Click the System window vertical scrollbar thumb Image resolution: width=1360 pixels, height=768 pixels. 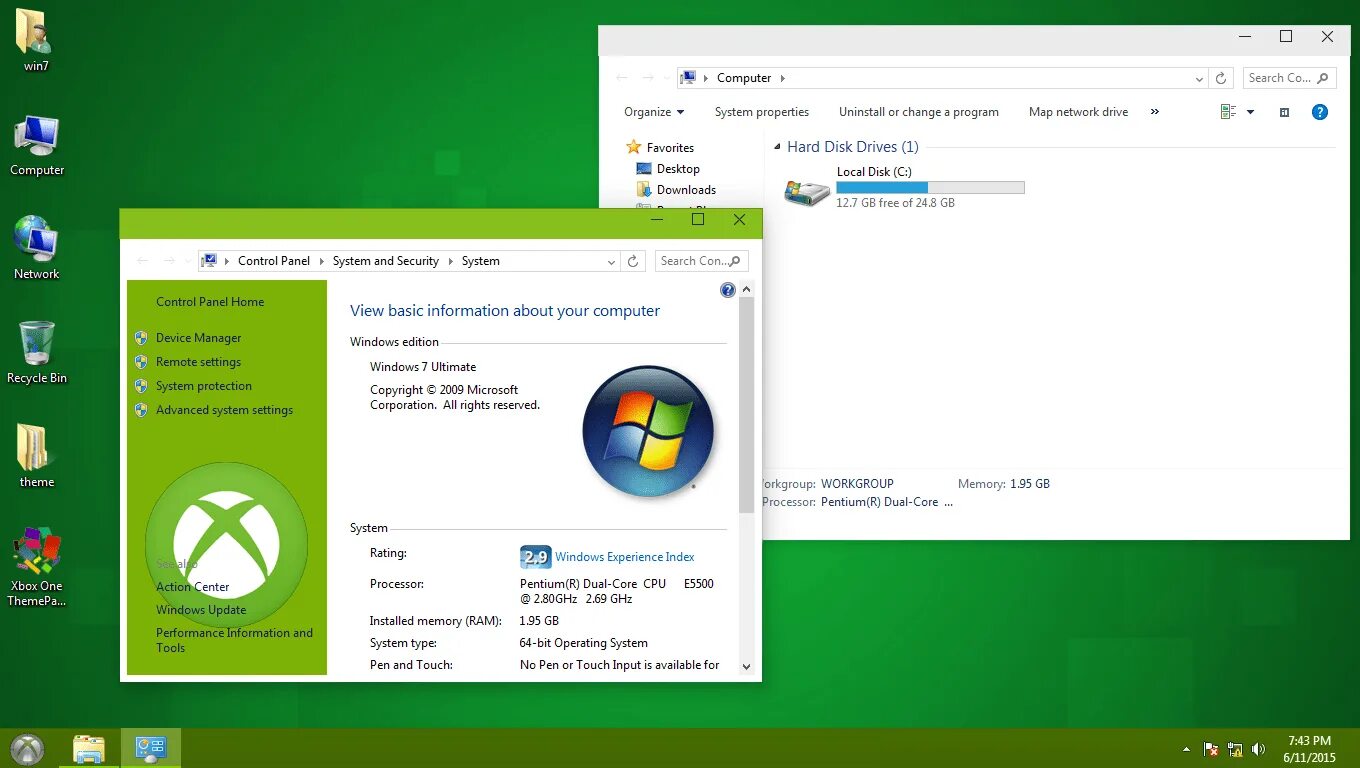(746, 405)
